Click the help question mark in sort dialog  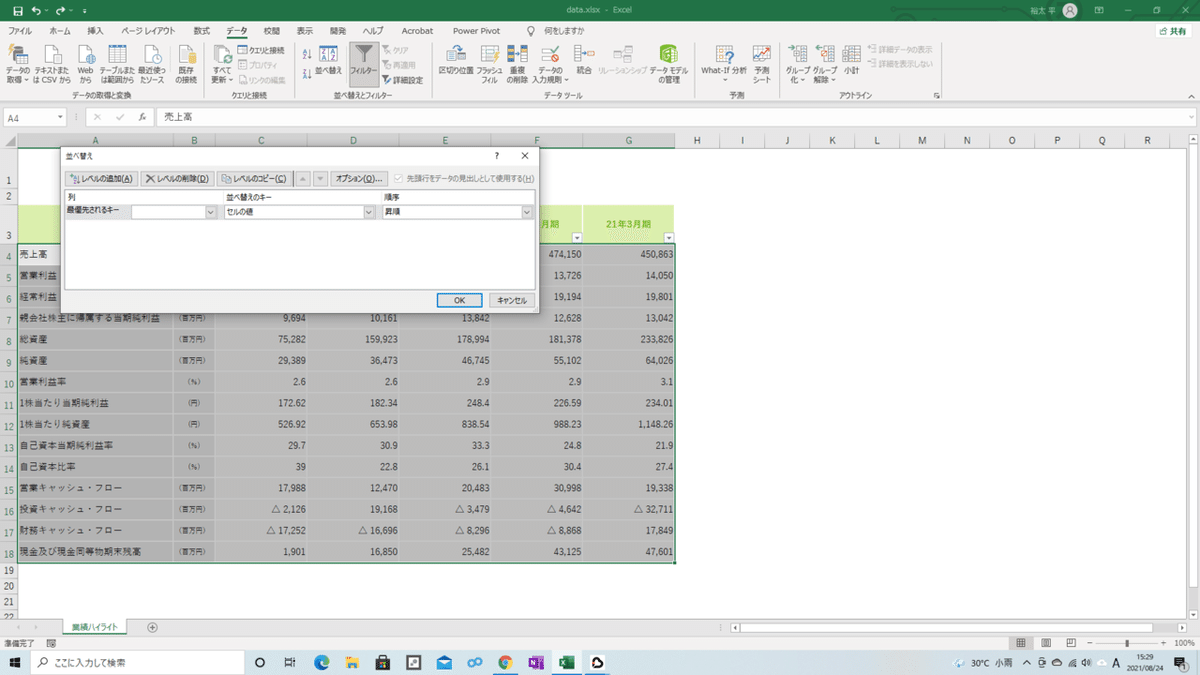(497, 156)
